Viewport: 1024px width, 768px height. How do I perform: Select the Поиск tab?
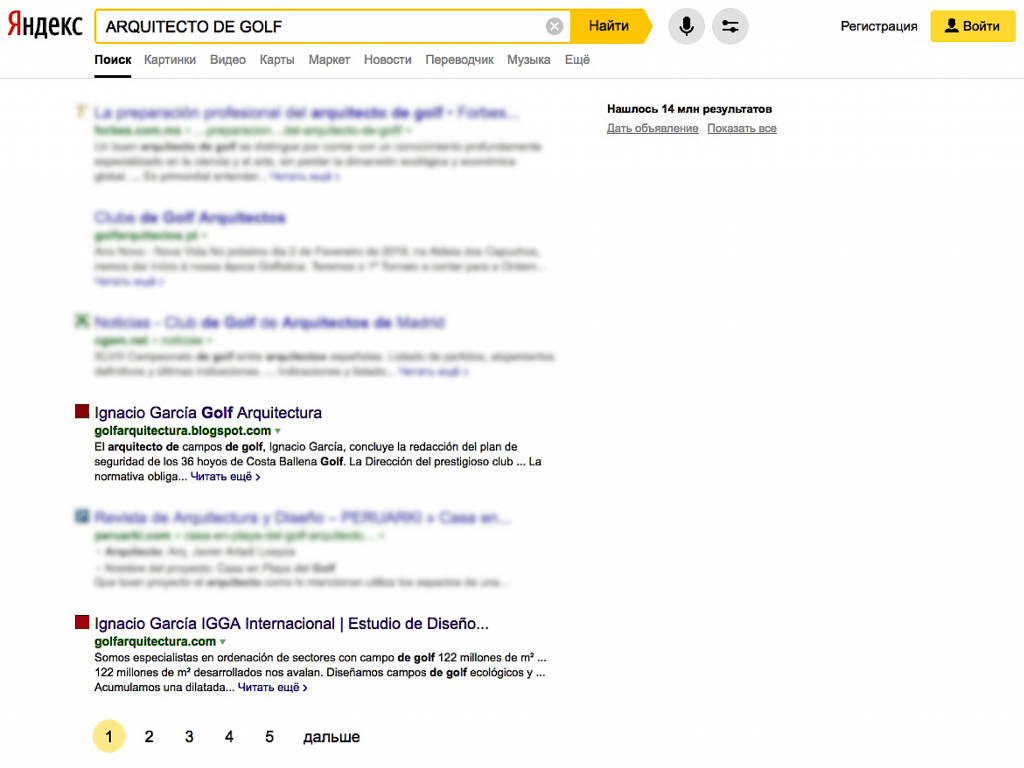(113, 60)
